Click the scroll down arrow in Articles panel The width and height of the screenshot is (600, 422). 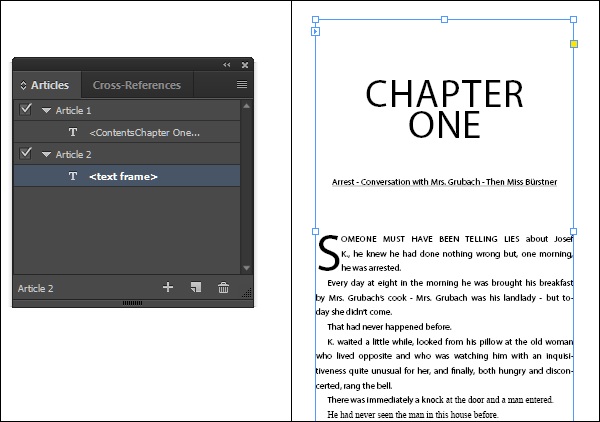(246, 268)
